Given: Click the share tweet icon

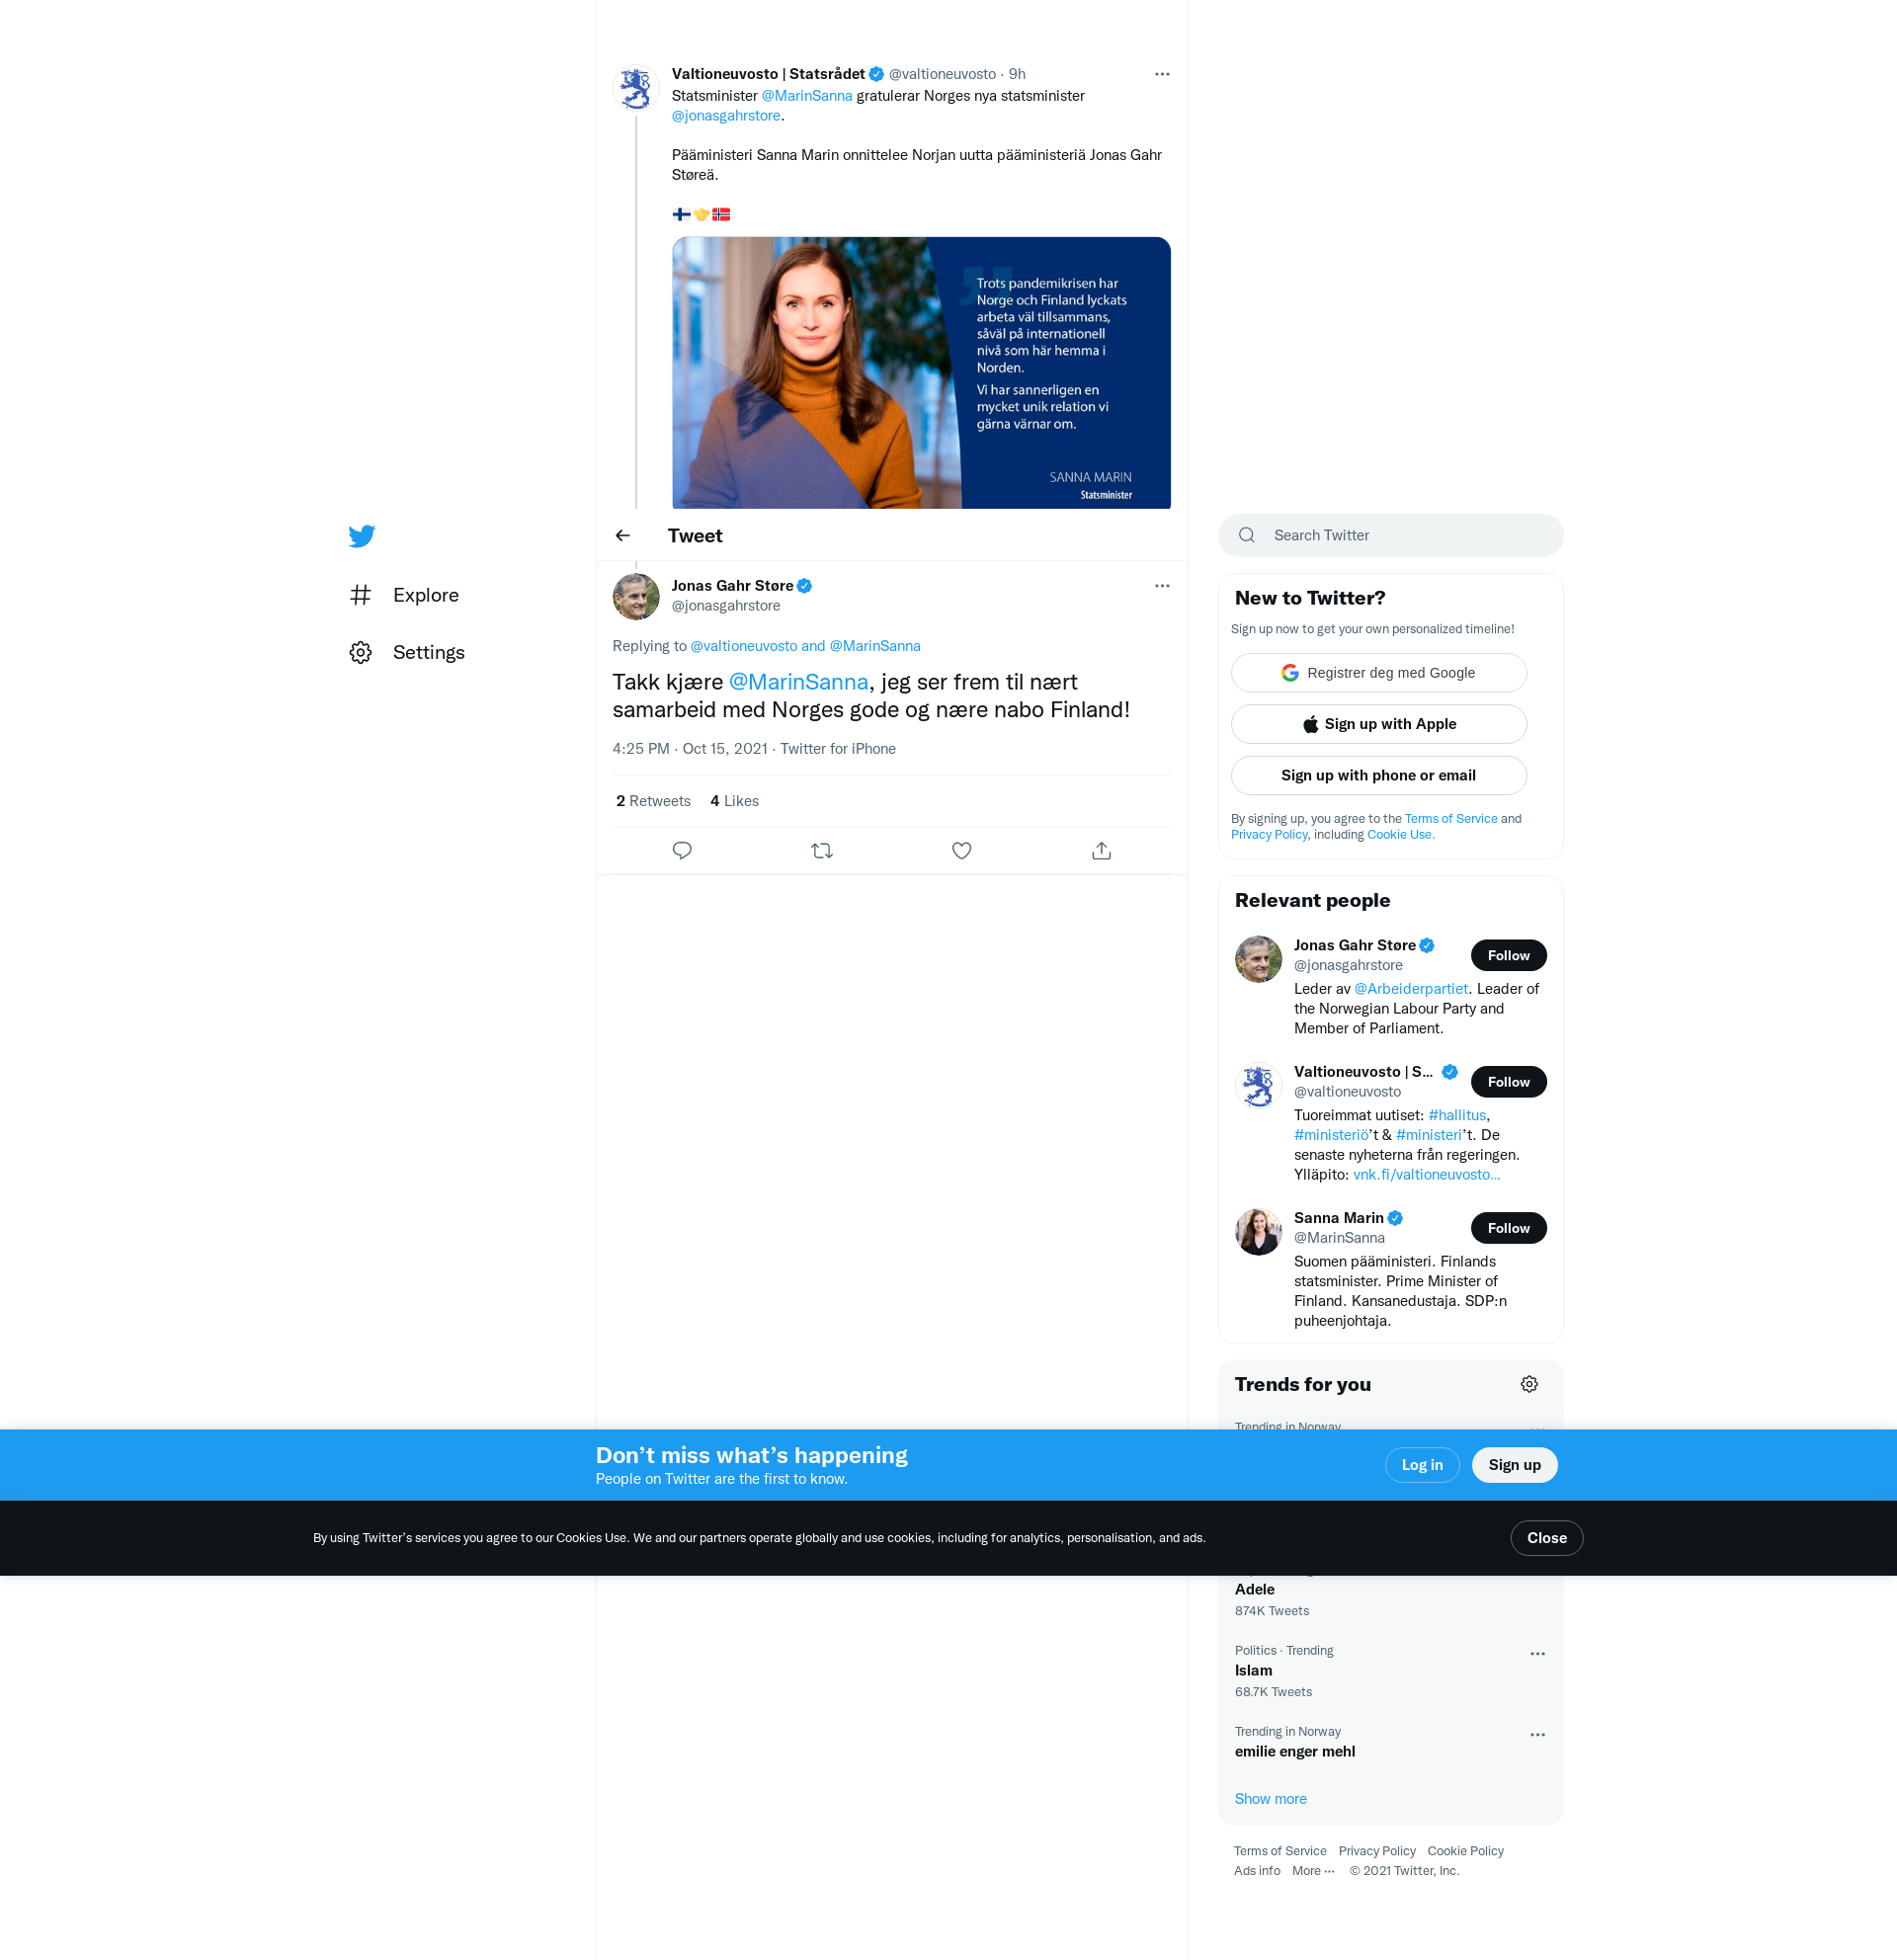Looking at the screenshot, I should [1101, 851].
